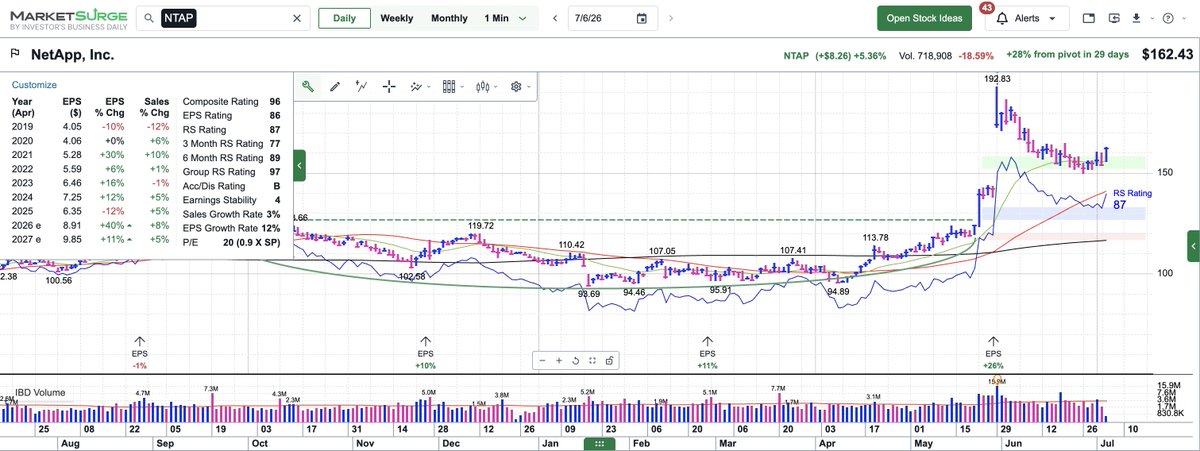Select the wrench chart tool
Screen dimensions: 1200x451
(308, 87)
